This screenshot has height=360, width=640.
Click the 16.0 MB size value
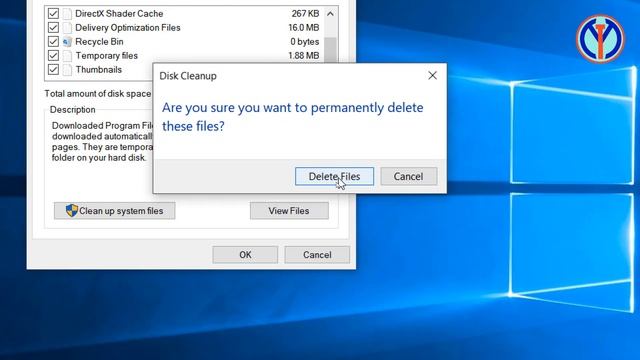point(304,27)
